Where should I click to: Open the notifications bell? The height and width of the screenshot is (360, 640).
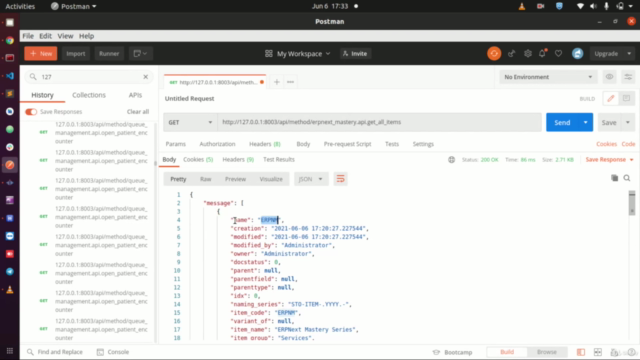click(542, 53)
